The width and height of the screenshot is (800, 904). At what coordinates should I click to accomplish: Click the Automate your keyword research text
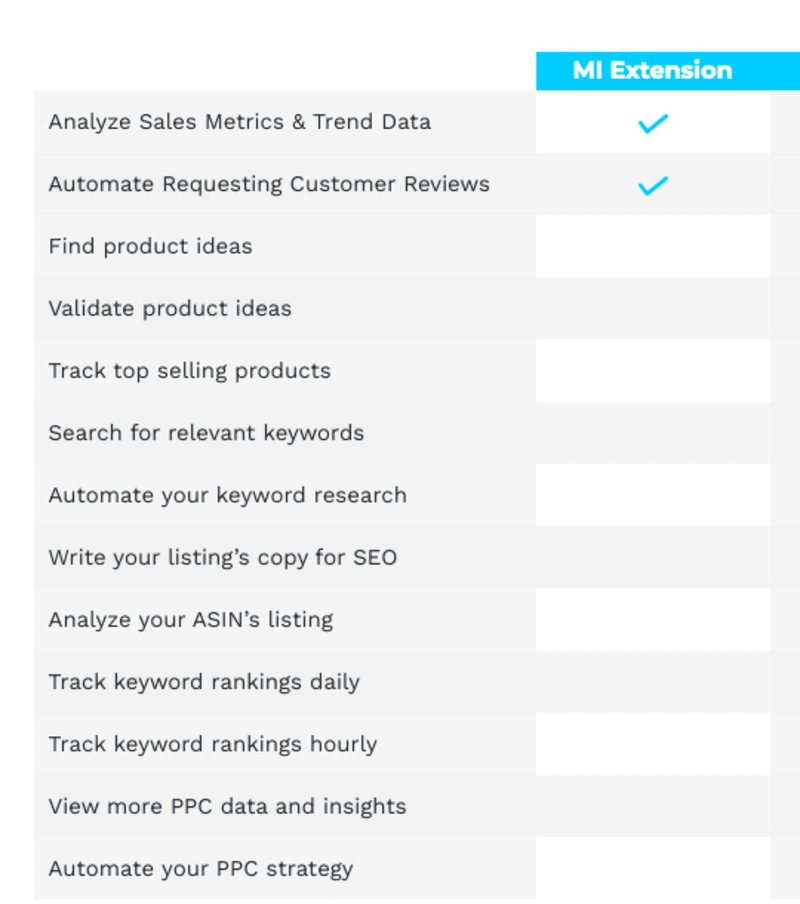click(x=227, y=495)
